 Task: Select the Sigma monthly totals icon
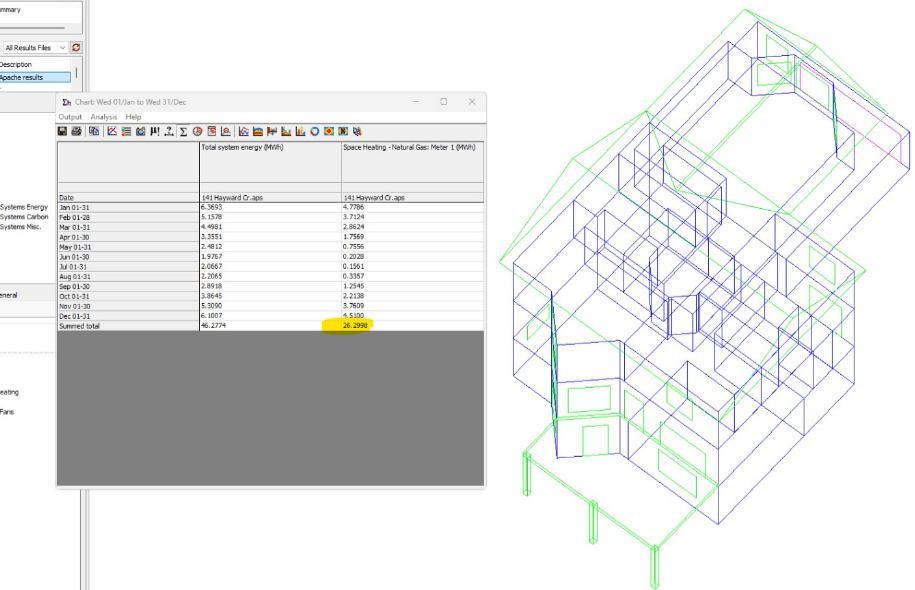(x=183, y=131)
